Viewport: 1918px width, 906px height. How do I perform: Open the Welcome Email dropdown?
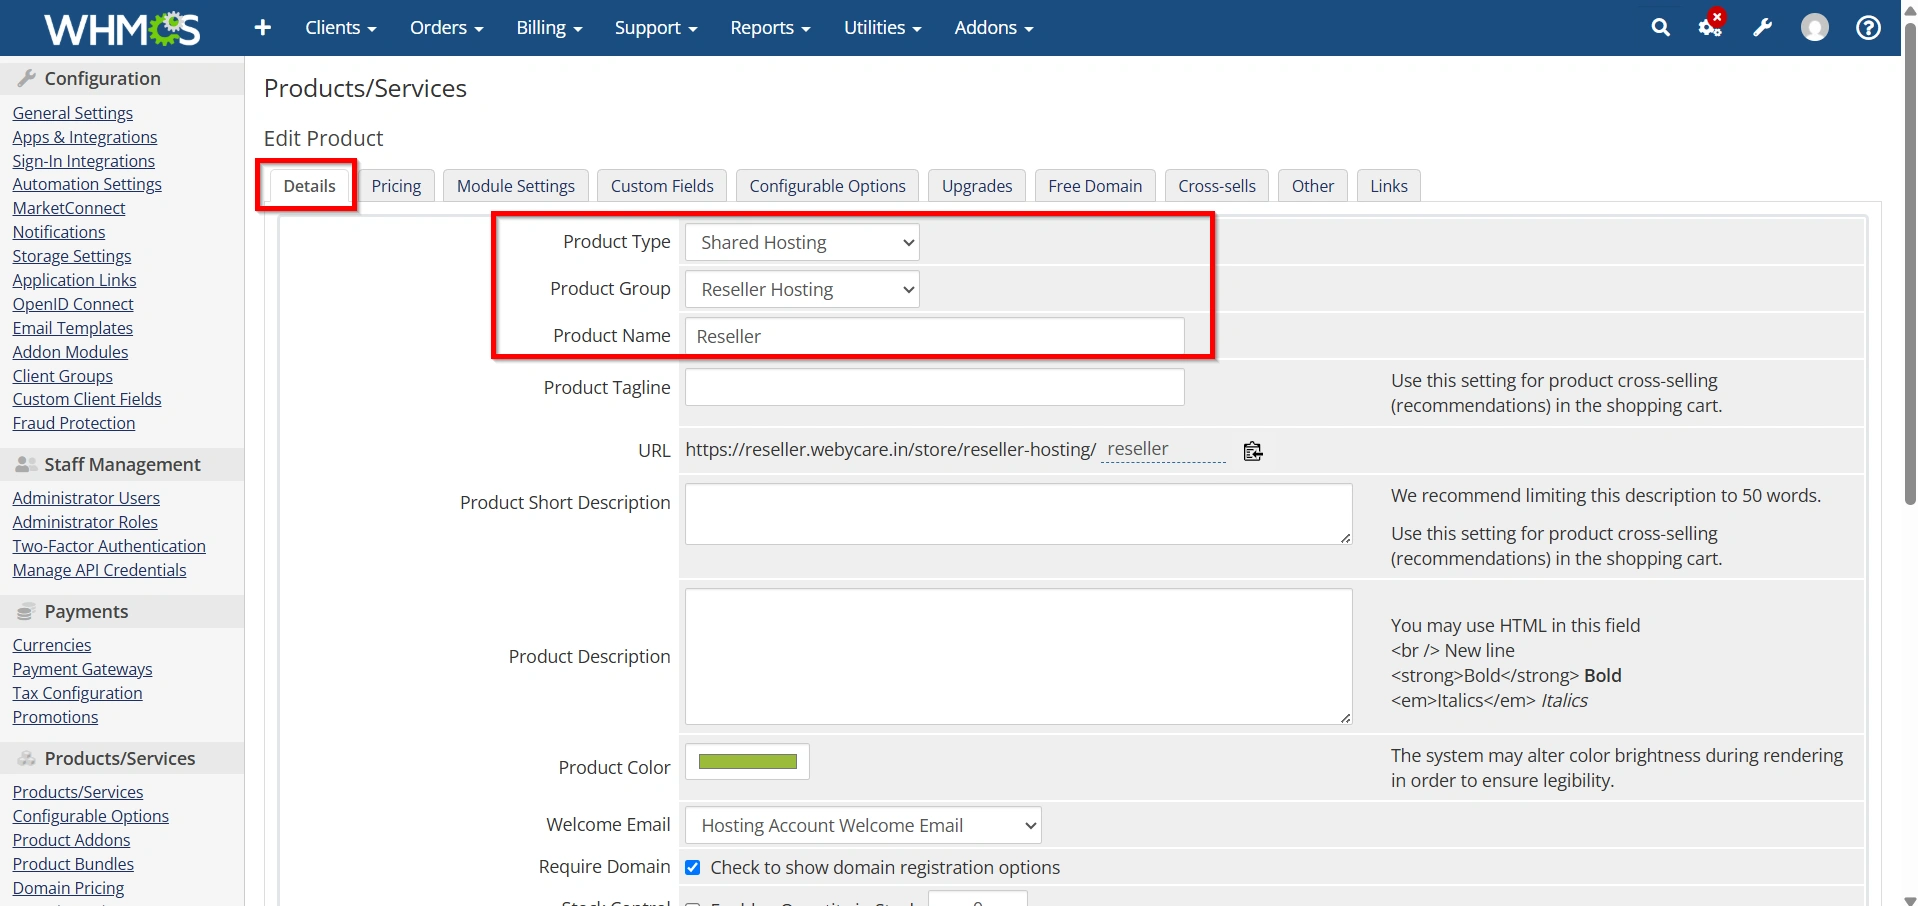[863, 825]
